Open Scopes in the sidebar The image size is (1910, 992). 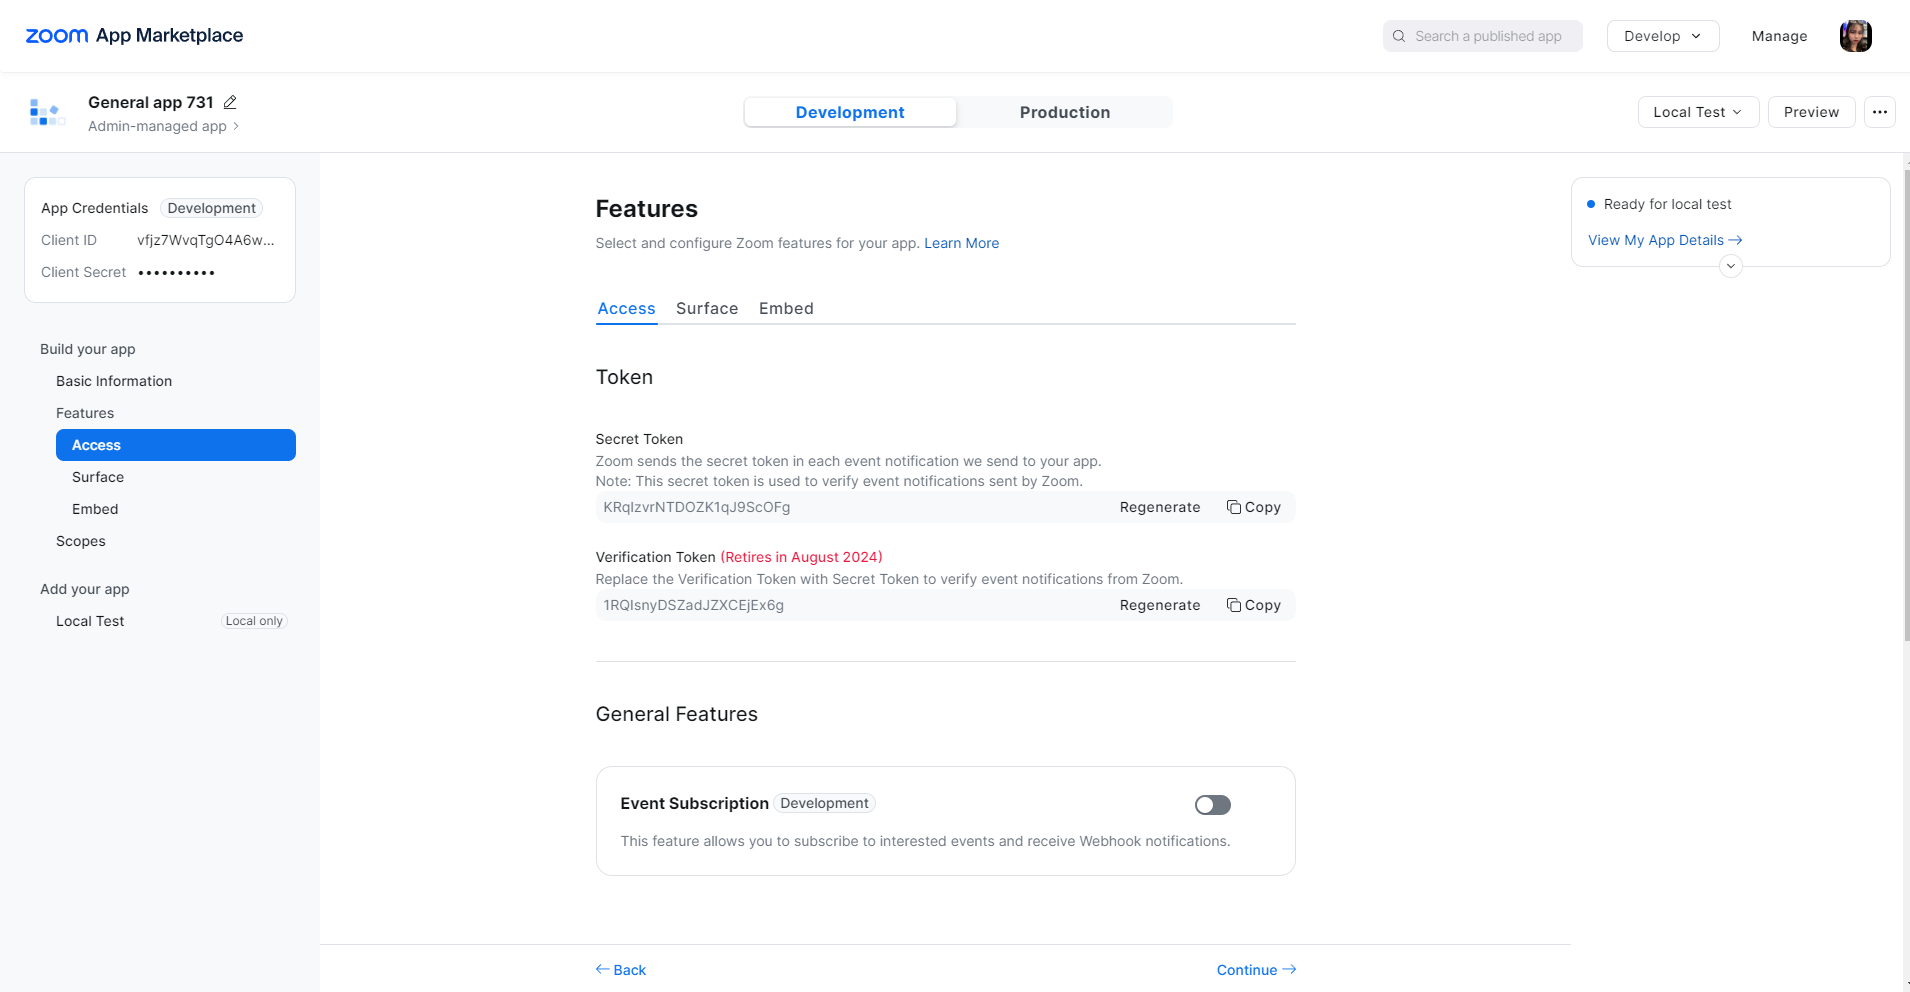coord(81,541)
